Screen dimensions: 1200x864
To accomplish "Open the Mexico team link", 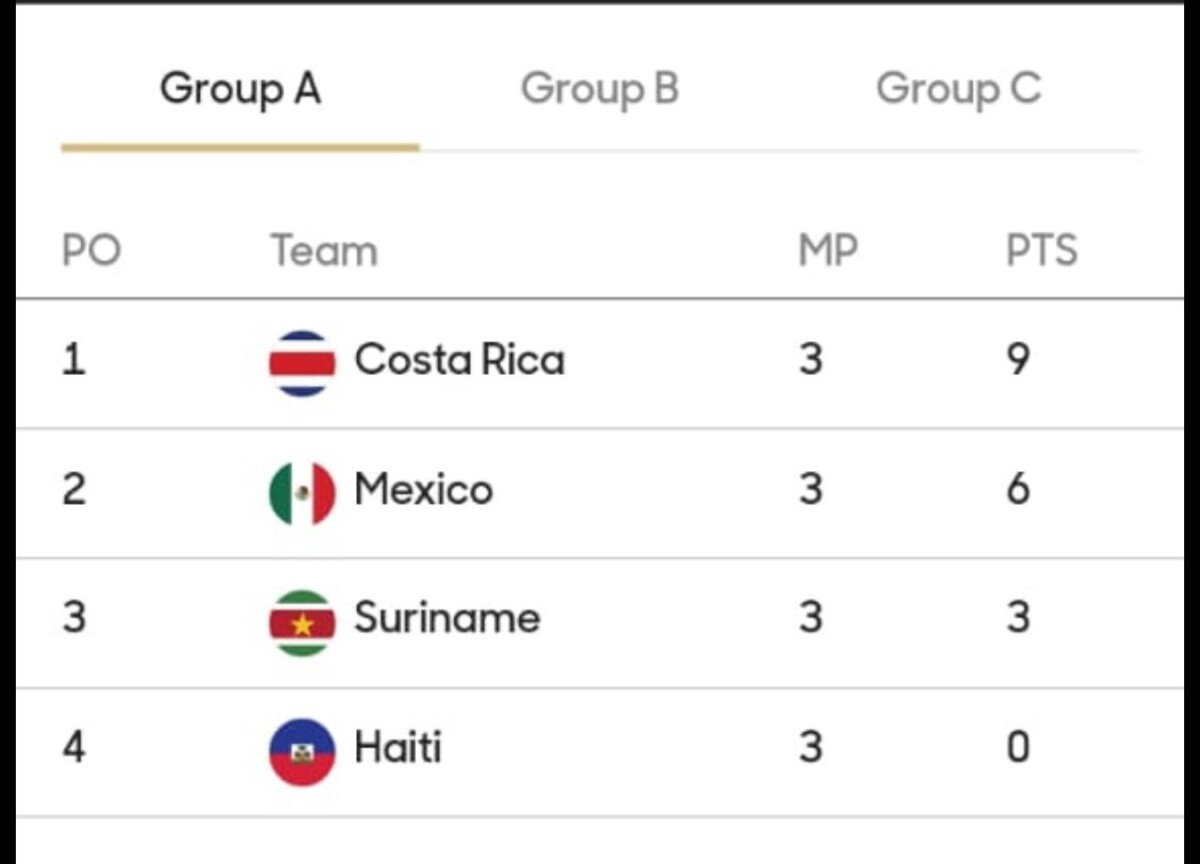I will click(423, 490).
